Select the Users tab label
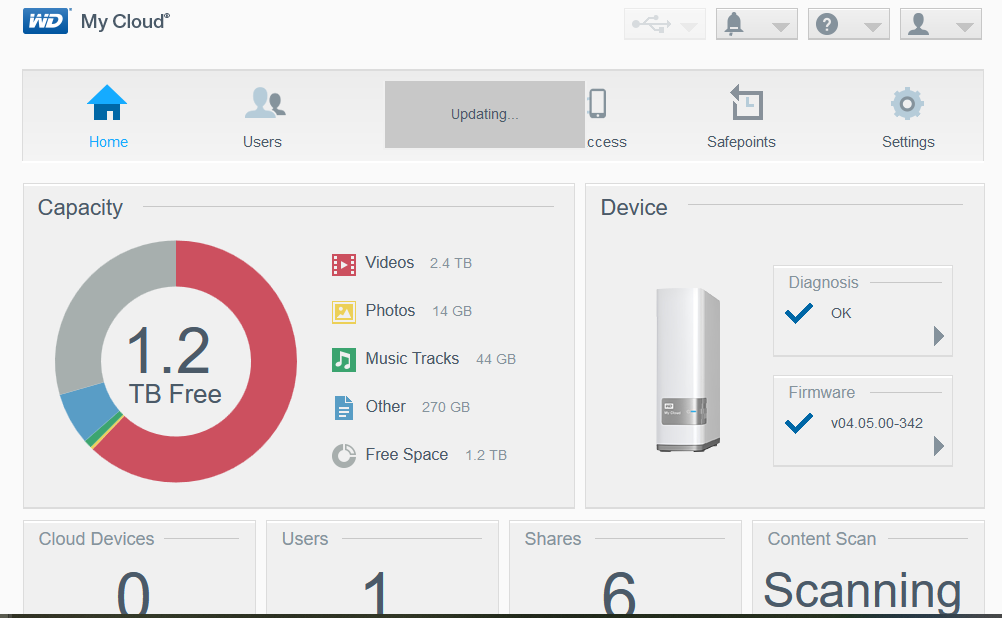The height and width of the screenshot is (618, 1002). tap(262, 142)
